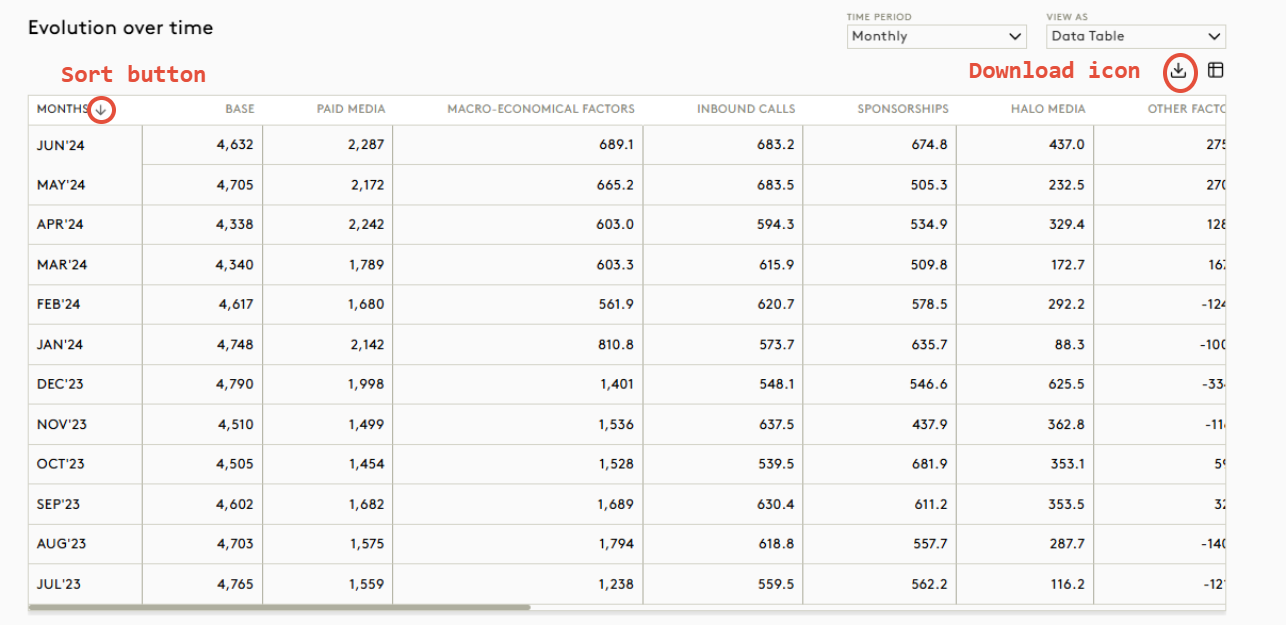Click Inbound Calls value 573.7
Viewport: 1286px width, 625px height.
[x=776, y=344]
